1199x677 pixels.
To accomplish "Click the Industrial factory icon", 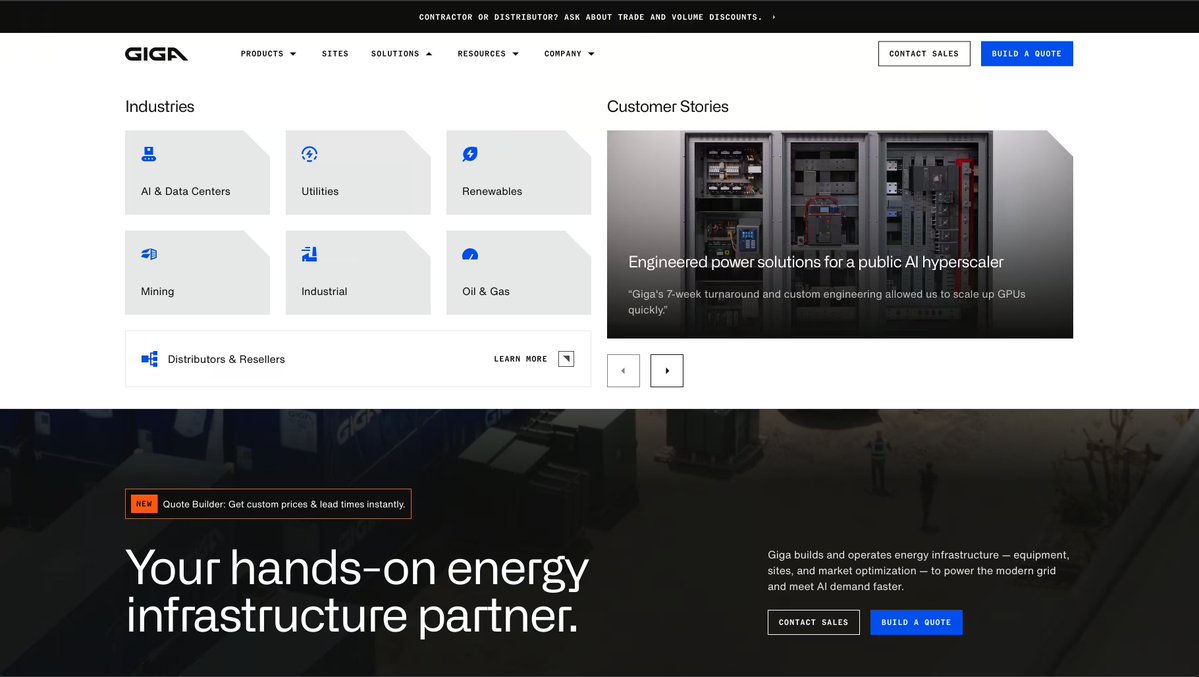I will click(309, 254).
